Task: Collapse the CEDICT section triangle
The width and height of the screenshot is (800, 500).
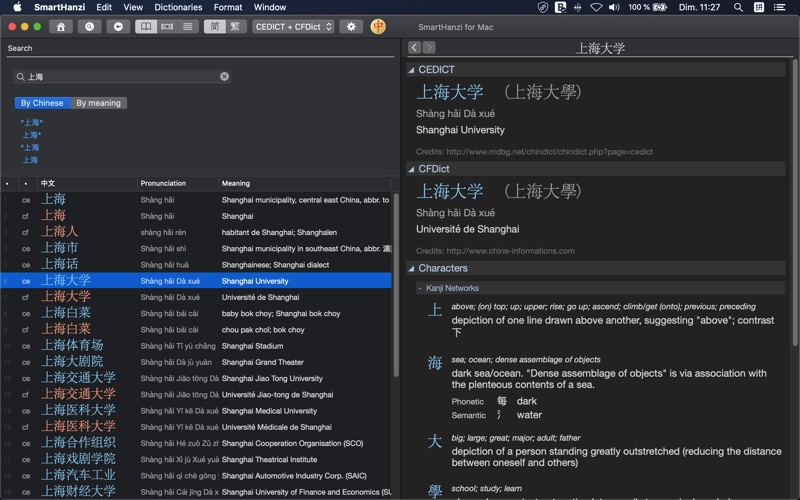Action: [x=411, y=70]
